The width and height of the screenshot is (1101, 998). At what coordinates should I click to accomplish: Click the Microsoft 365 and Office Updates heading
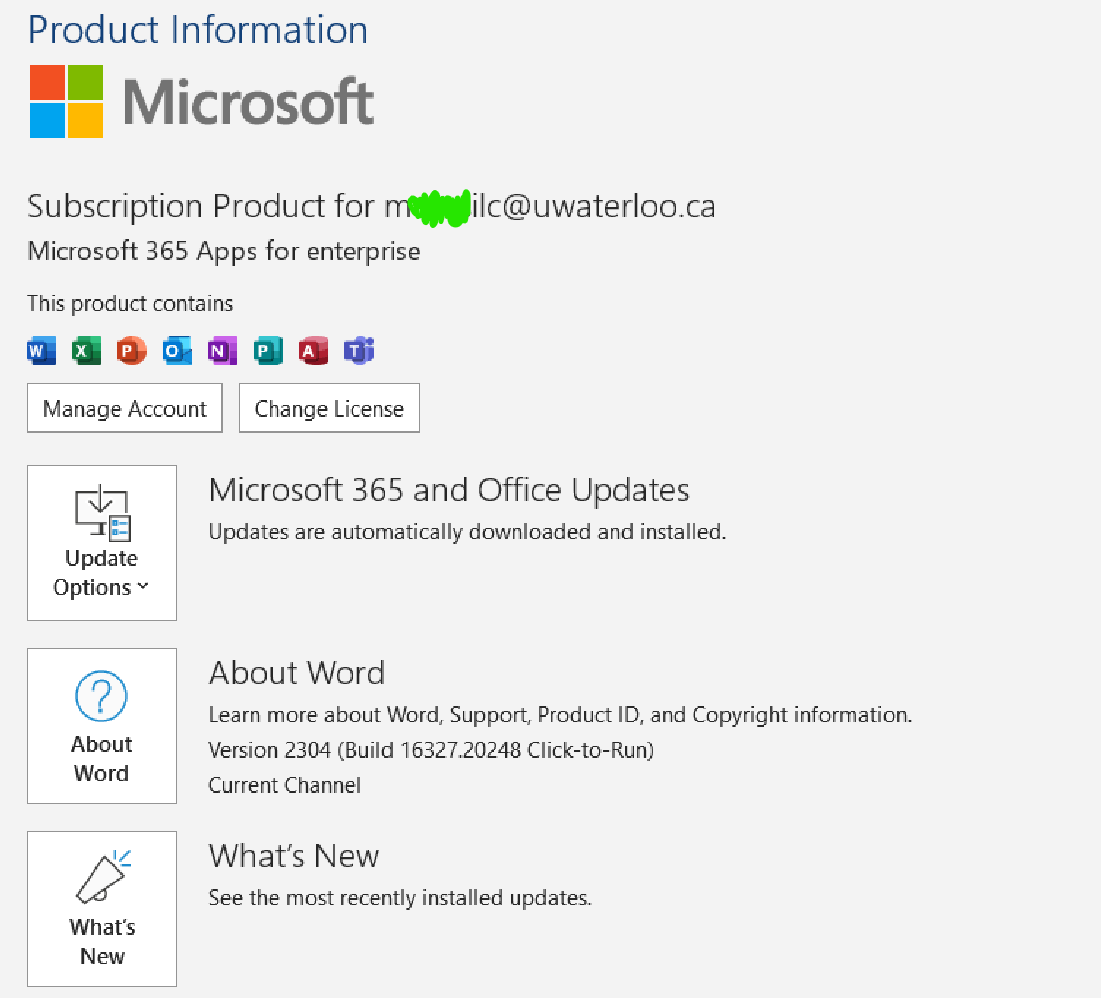click(x=448, y=490)
